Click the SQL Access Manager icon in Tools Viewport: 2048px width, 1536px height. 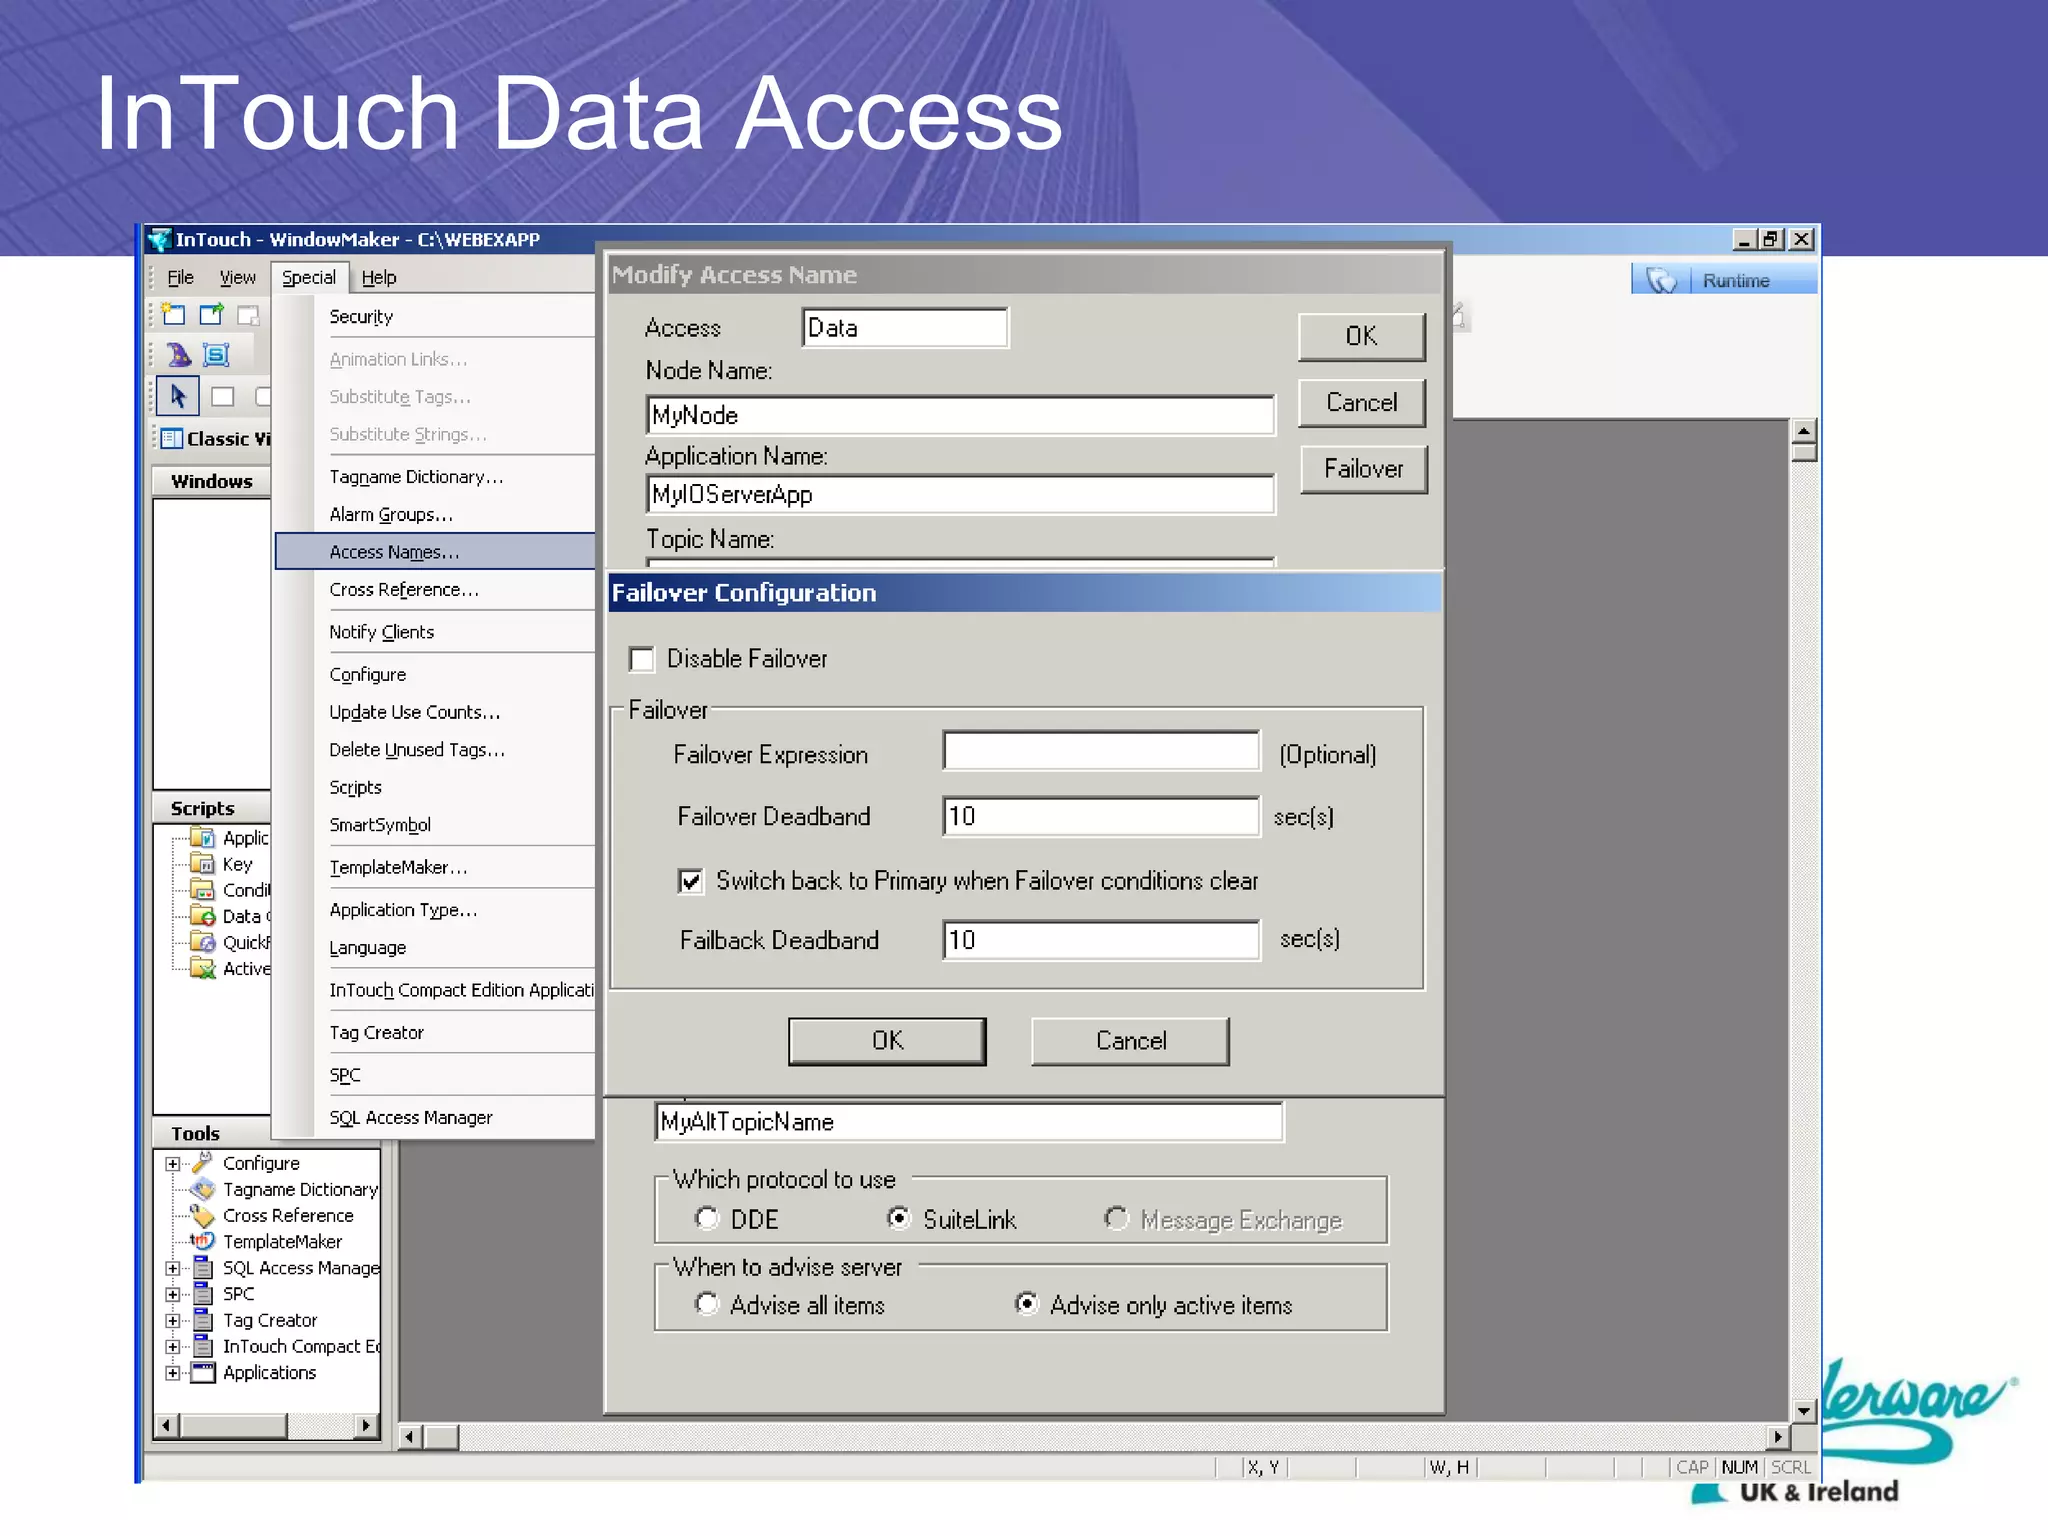click(x=202, y=1267)
